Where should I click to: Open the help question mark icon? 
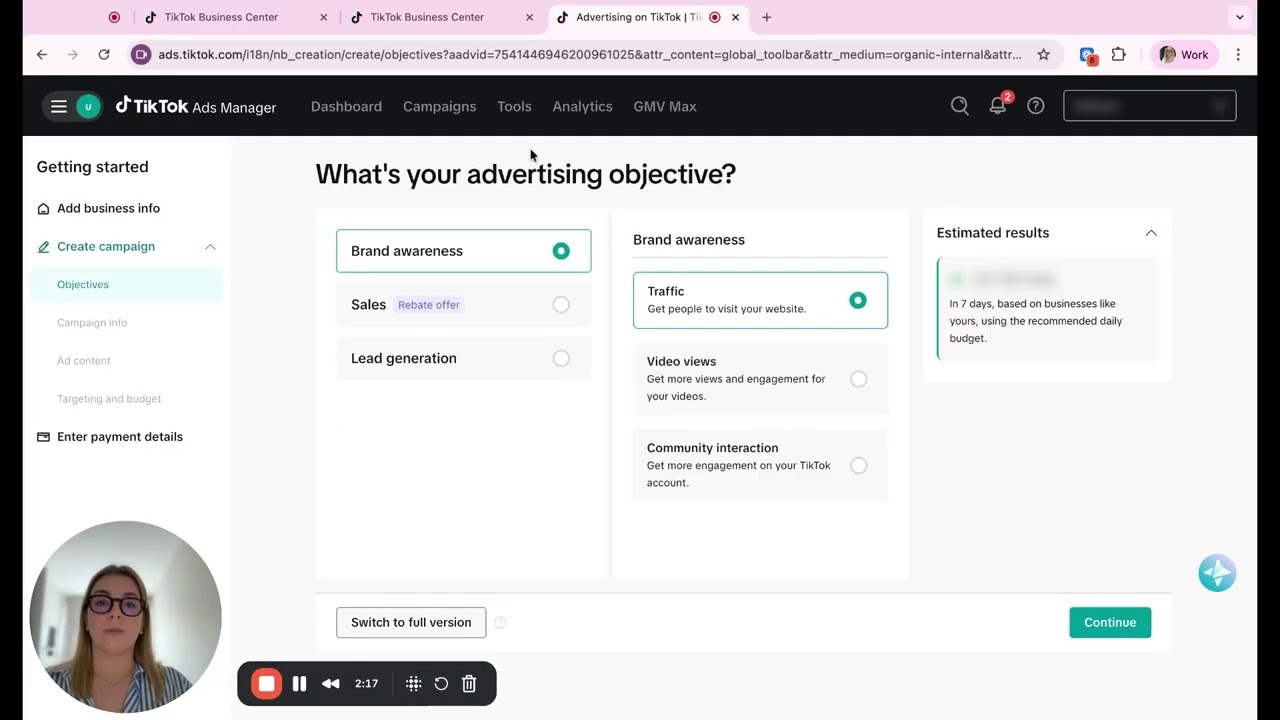[1036, 106]
